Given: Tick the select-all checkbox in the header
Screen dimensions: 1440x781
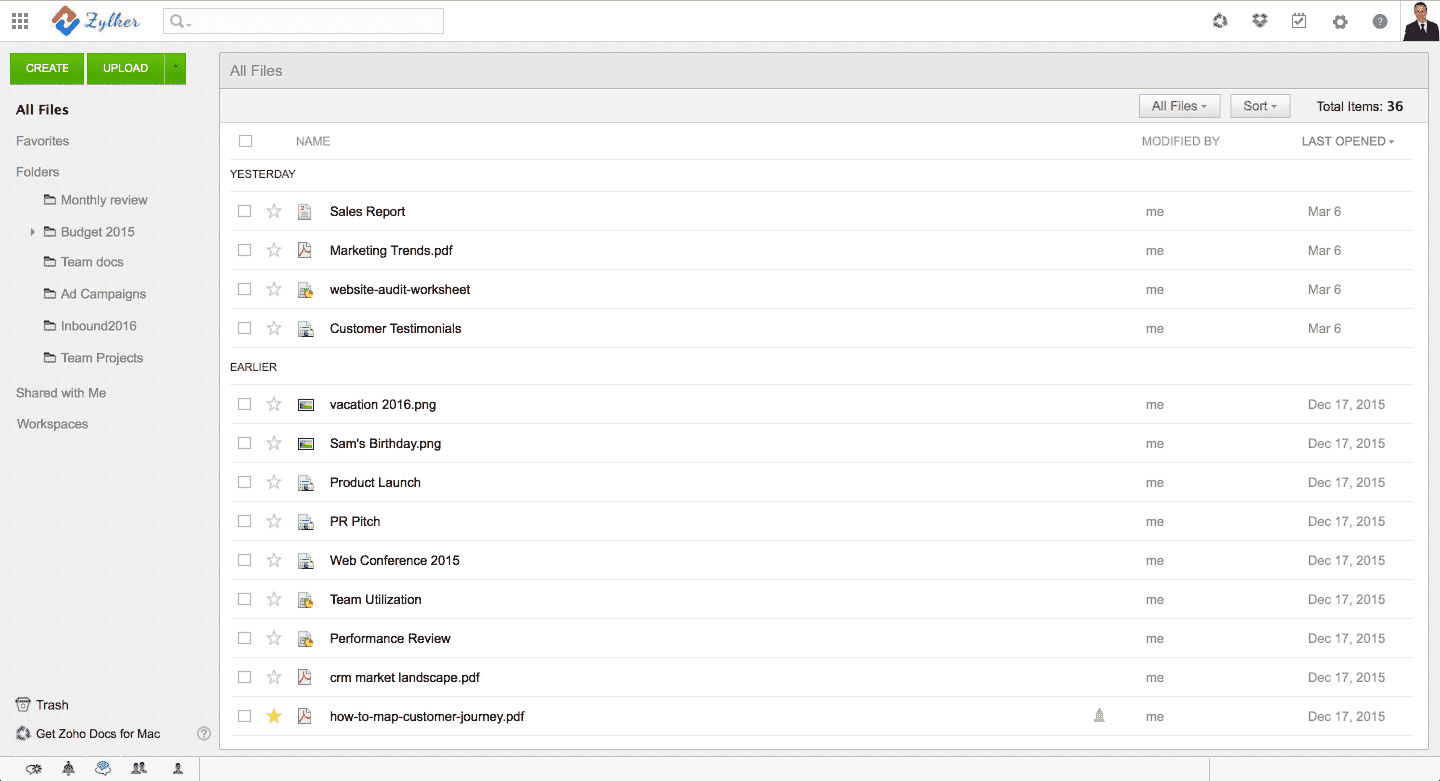Looking at the screenshot, I should pos(245,141).
